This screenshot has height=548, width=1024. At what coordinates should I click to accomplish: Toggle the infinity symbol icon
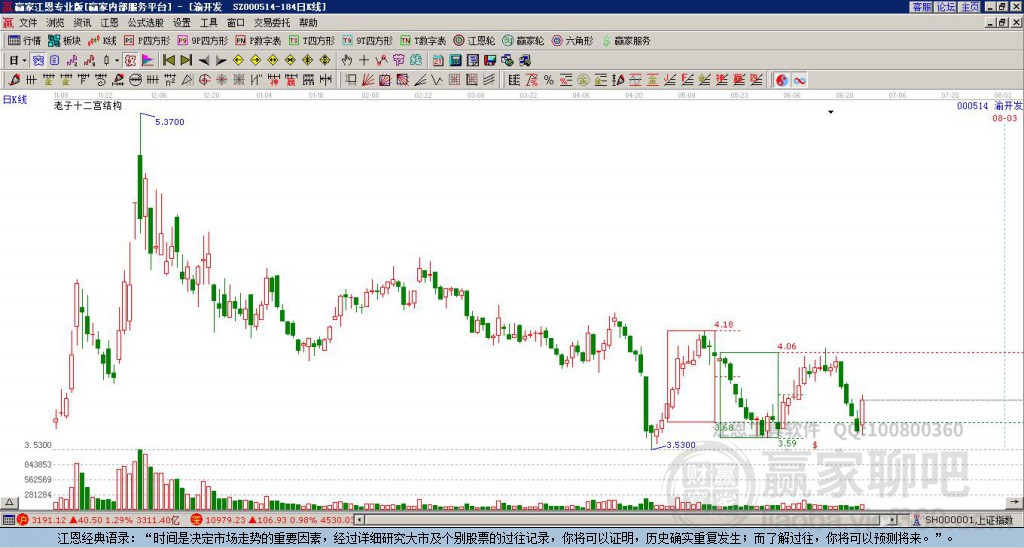(x=799, y=80)
